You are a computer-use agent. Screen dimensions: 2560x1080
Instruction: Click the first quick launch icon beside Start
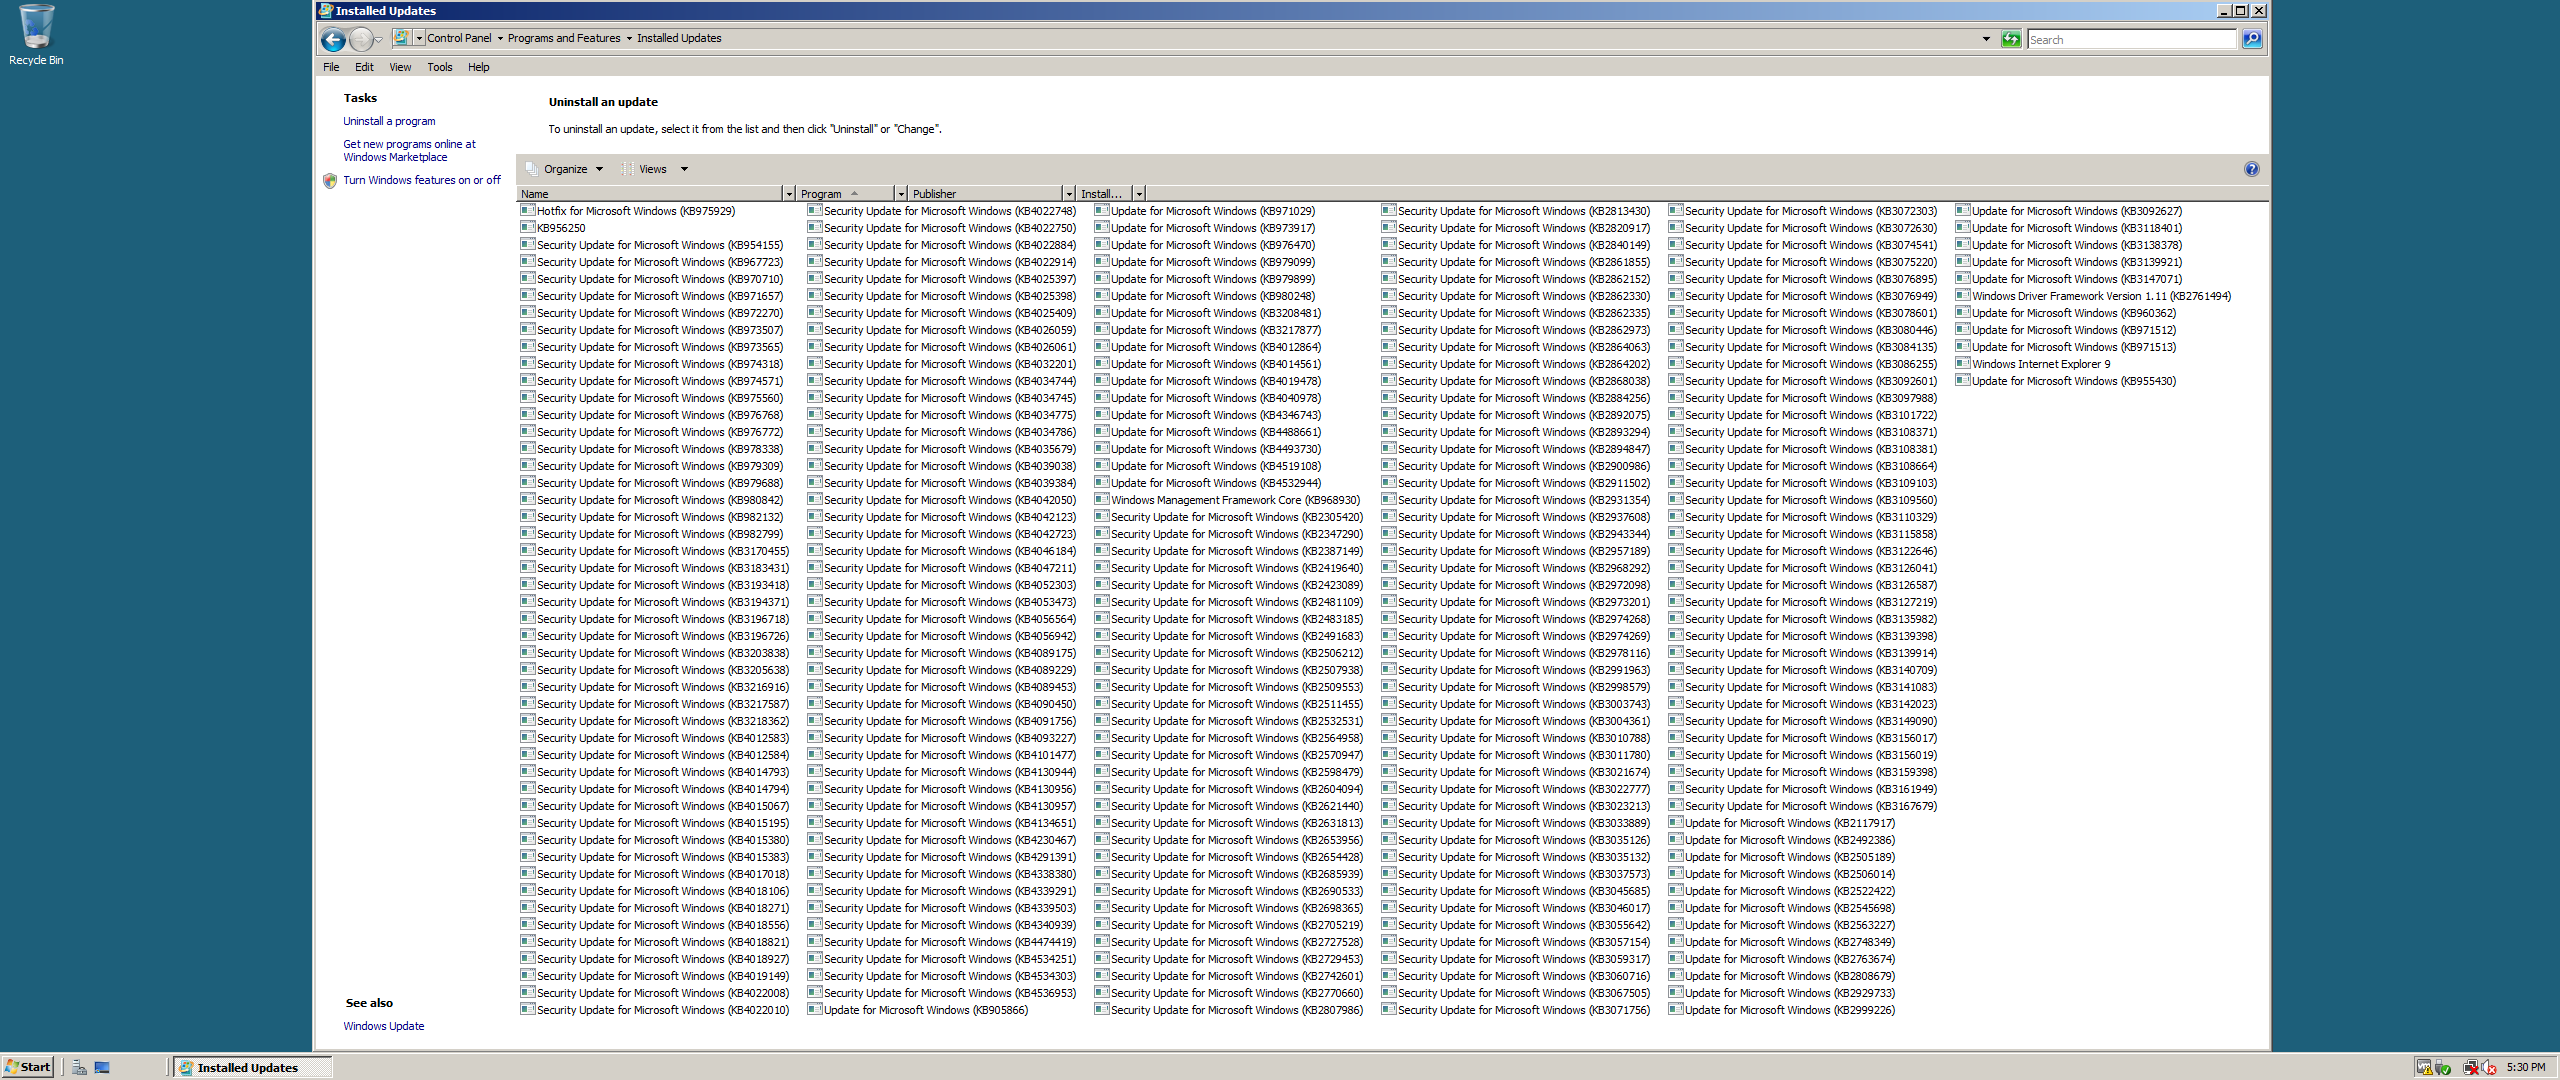tap(79, 1067)
